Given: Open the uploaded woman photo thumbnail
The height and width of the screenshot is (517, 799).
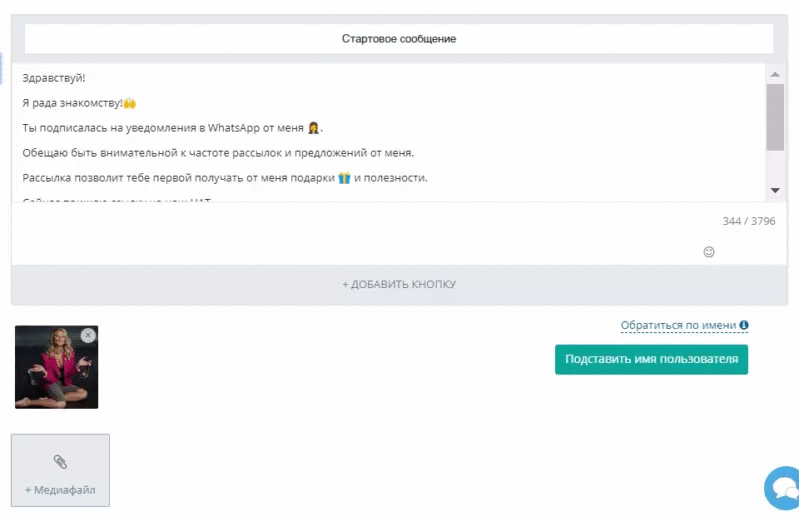Looking at the screenshot, I should [x=56, y=367].
